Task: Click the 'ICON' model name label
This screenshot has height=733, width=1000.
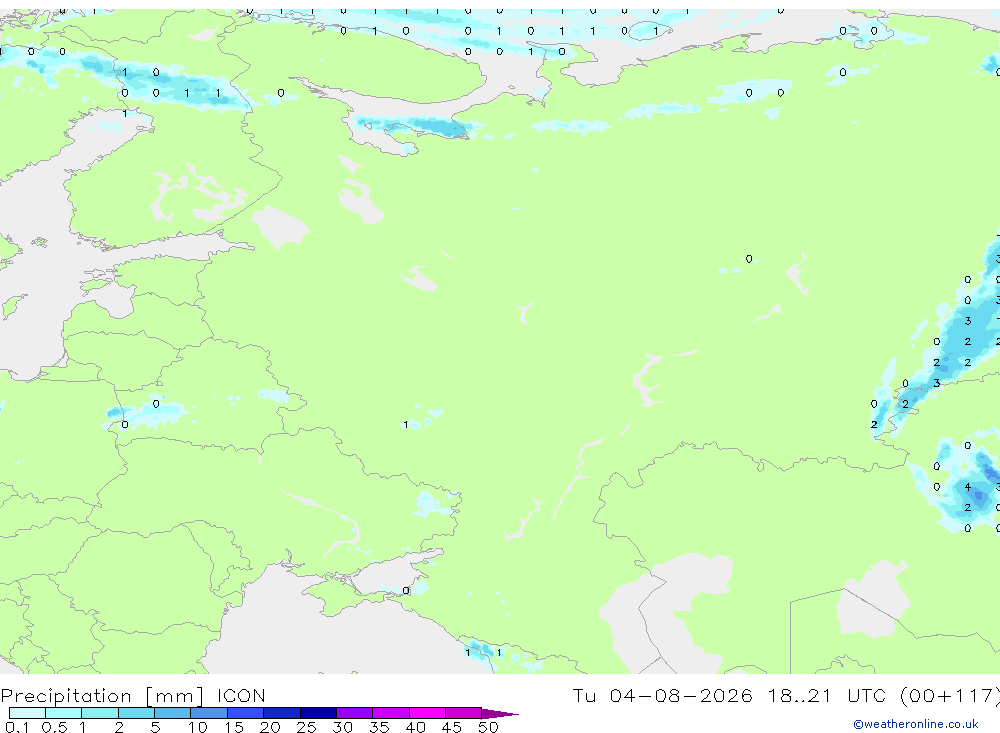Action: (241, 695)
